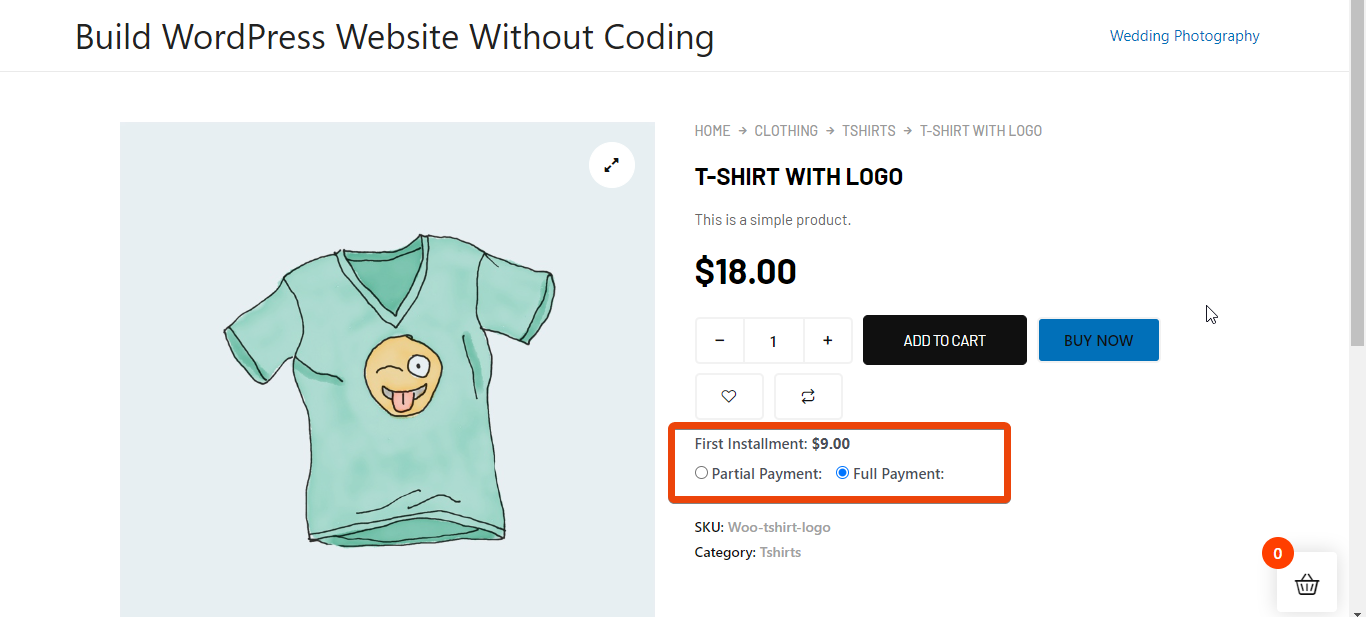Open the Wedding Photography menu link

tap(1184, 36)
